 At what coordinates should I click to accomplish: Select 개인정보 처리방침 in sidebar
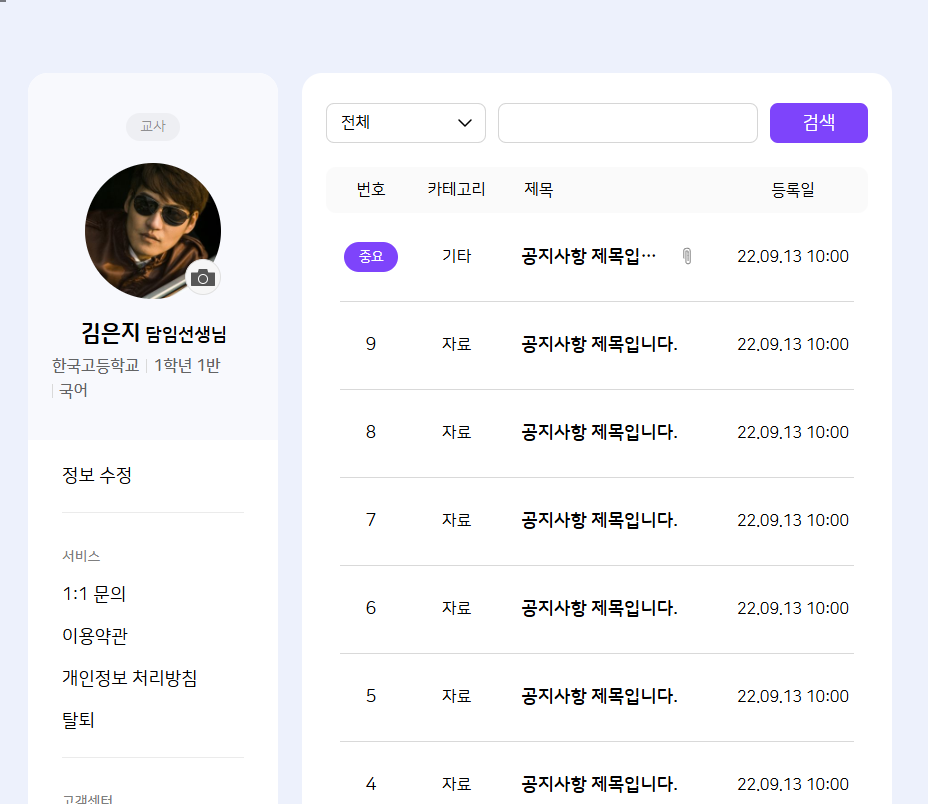point(129,678)
